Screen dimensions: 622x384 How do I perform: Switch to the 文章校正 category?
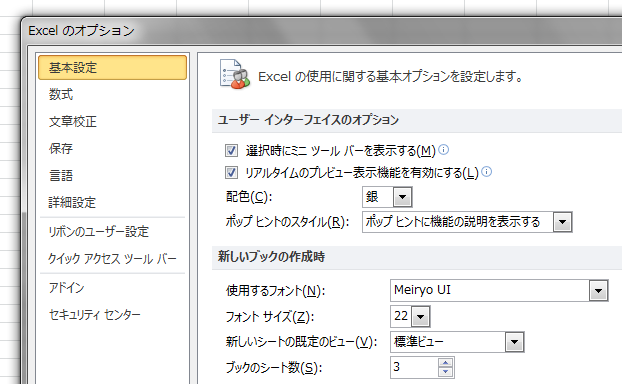click(73, 121)
